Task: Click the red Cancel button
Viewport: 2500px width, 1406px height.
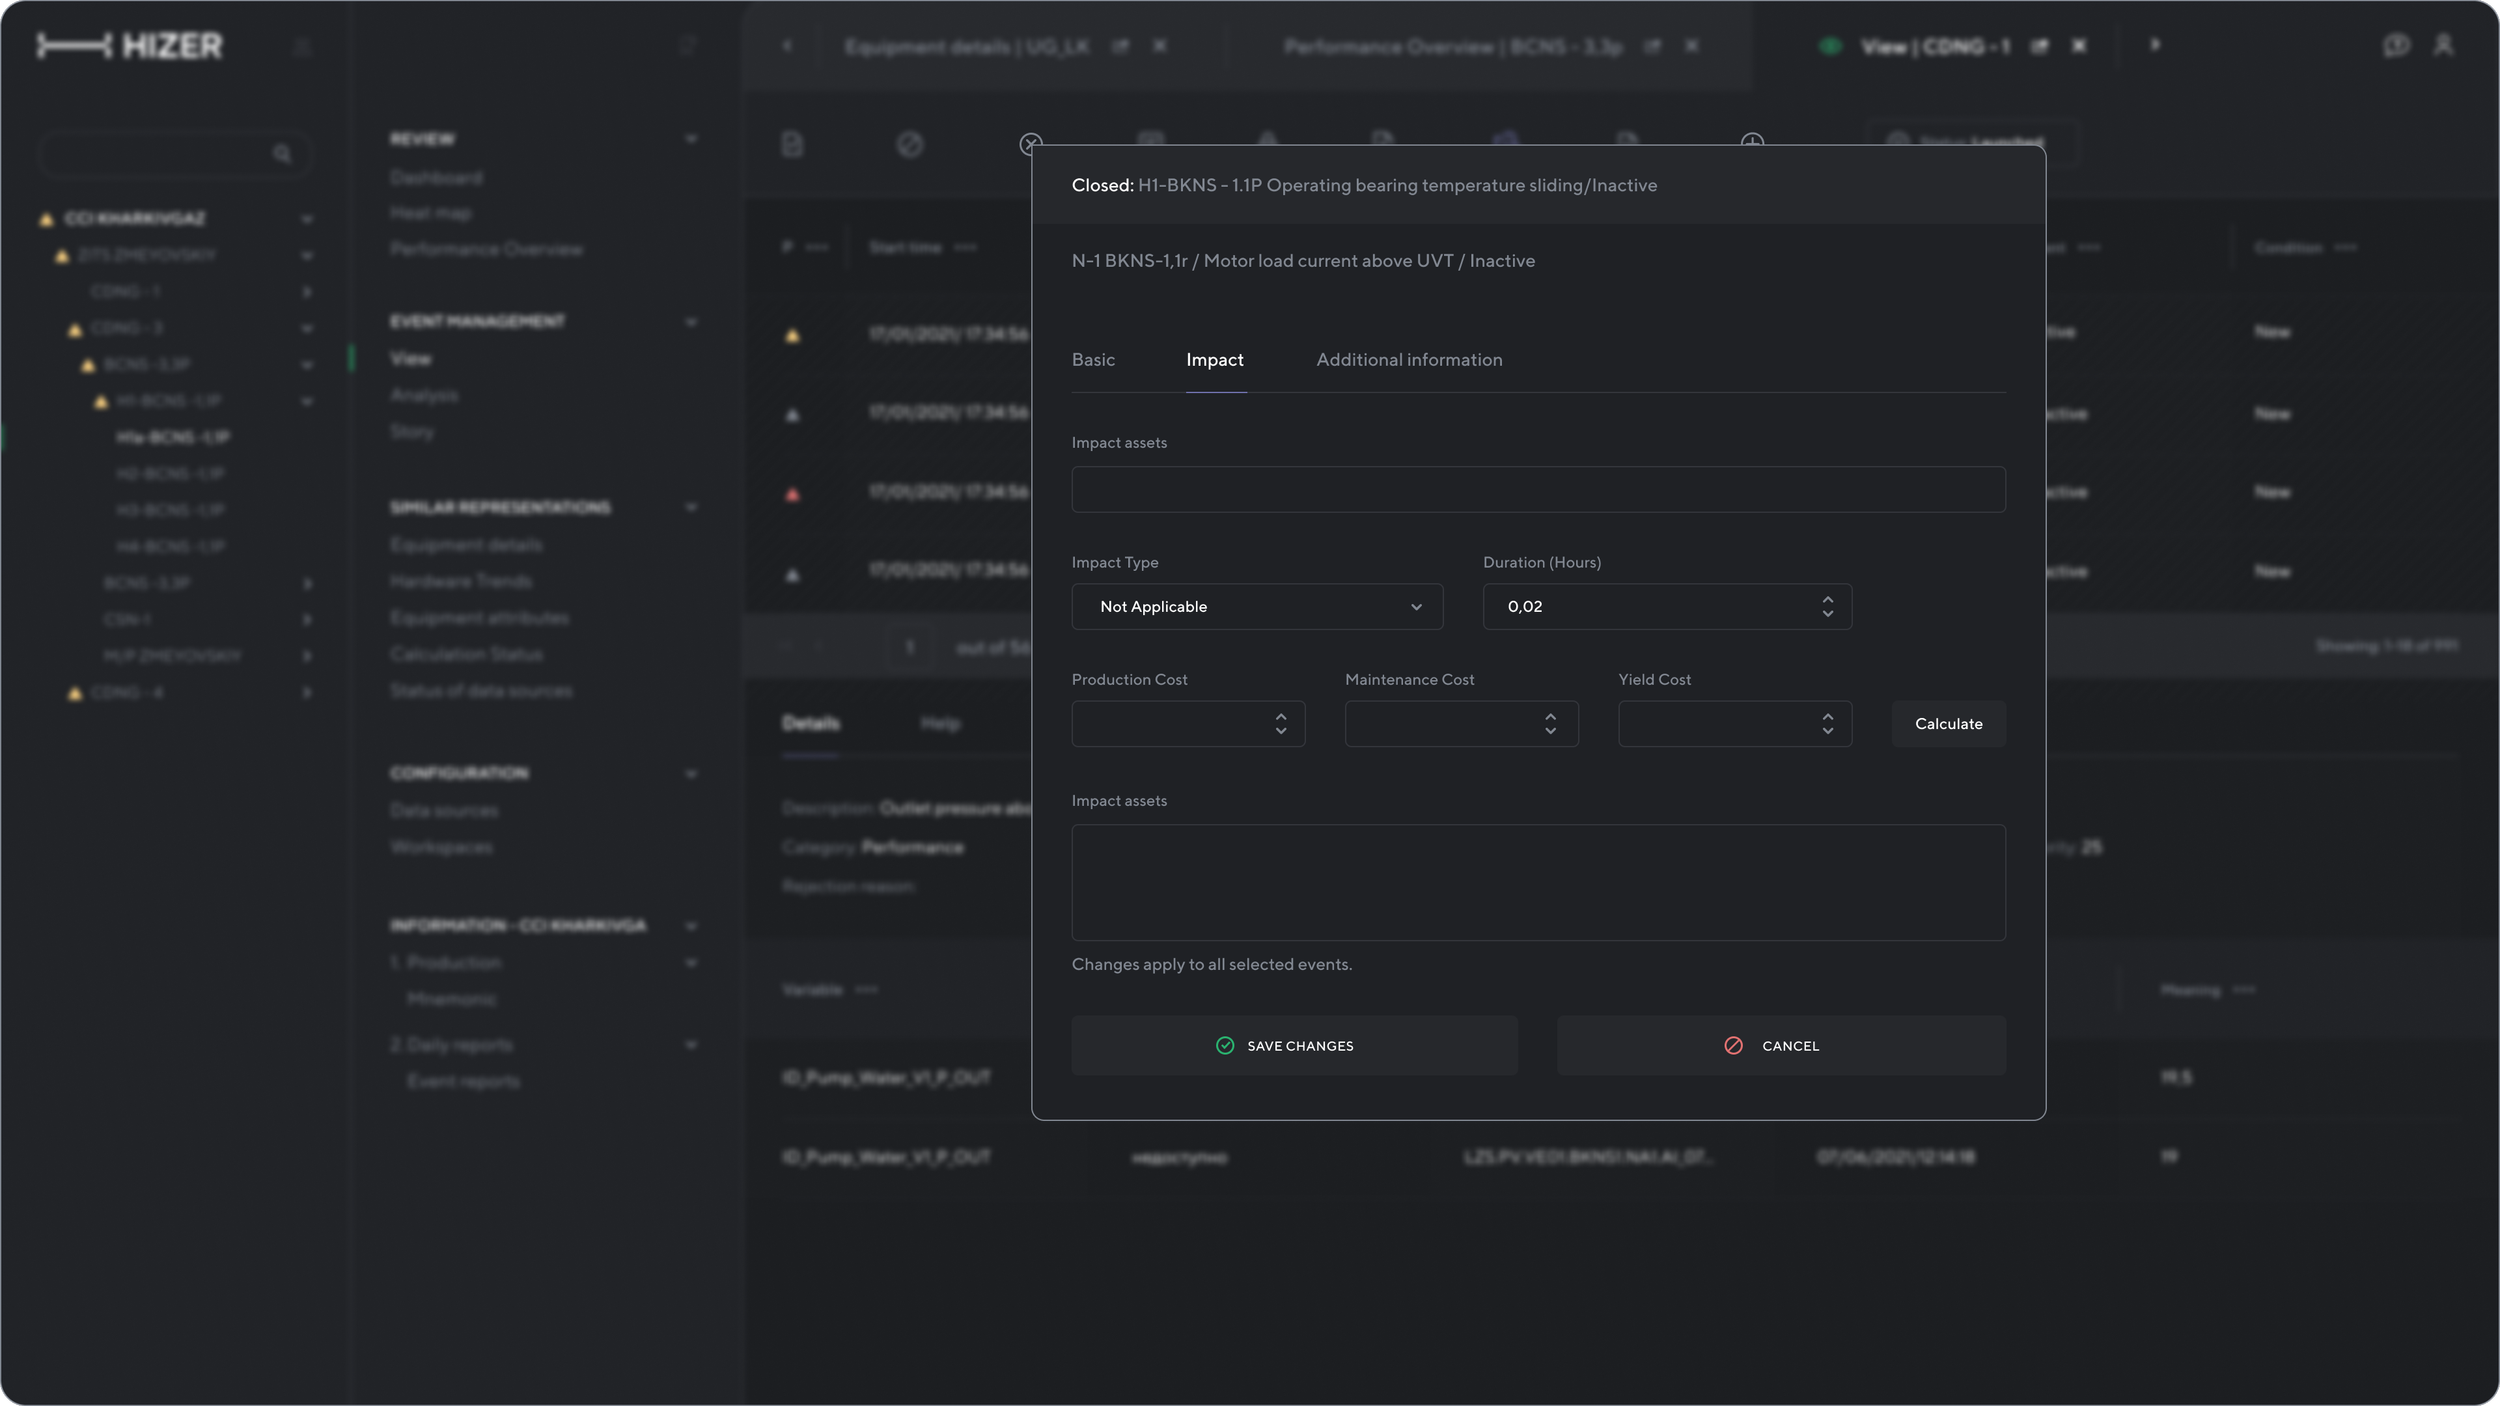Action: 1780,1045
